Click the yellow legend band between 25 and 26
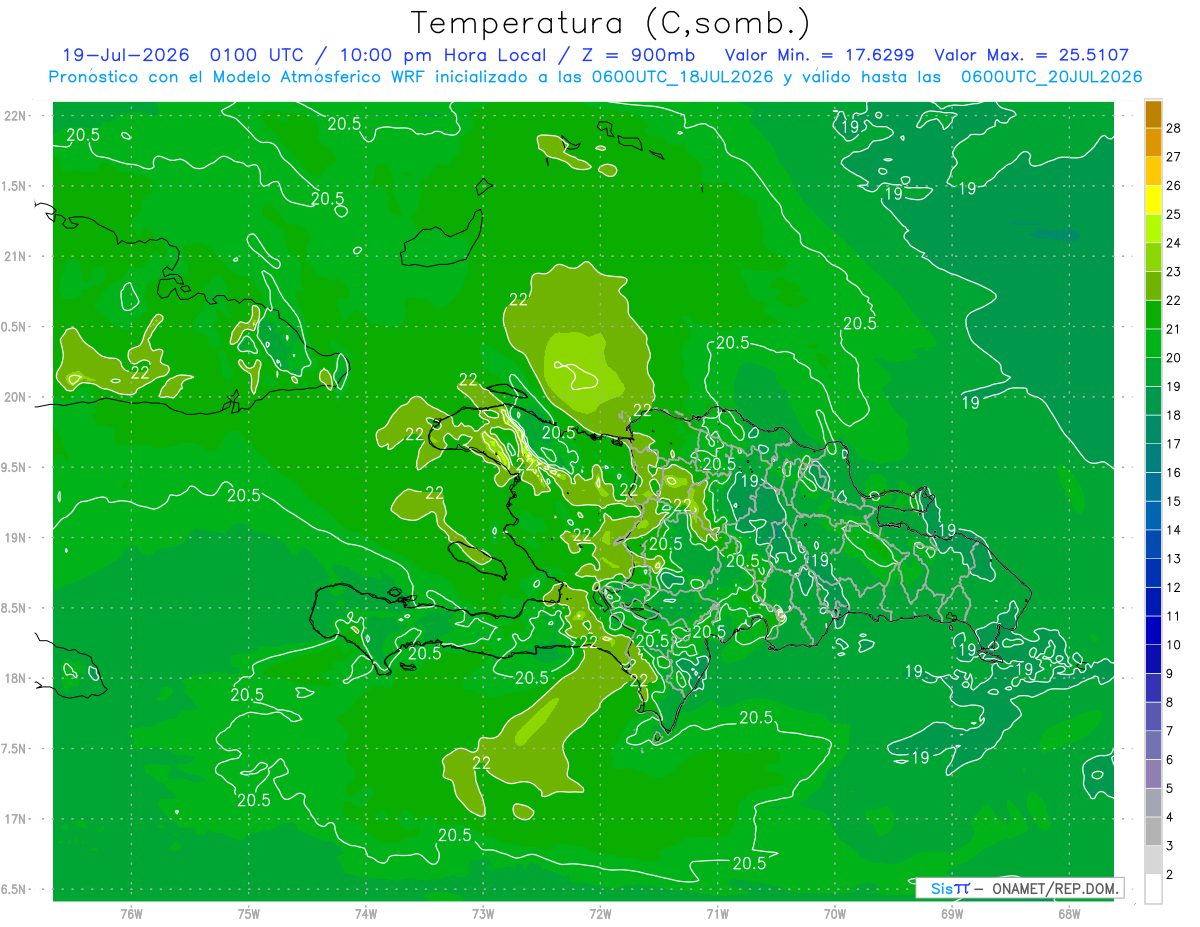Screen dimensions: 1200x927 pyautogui.click(x=1153, y=200)
